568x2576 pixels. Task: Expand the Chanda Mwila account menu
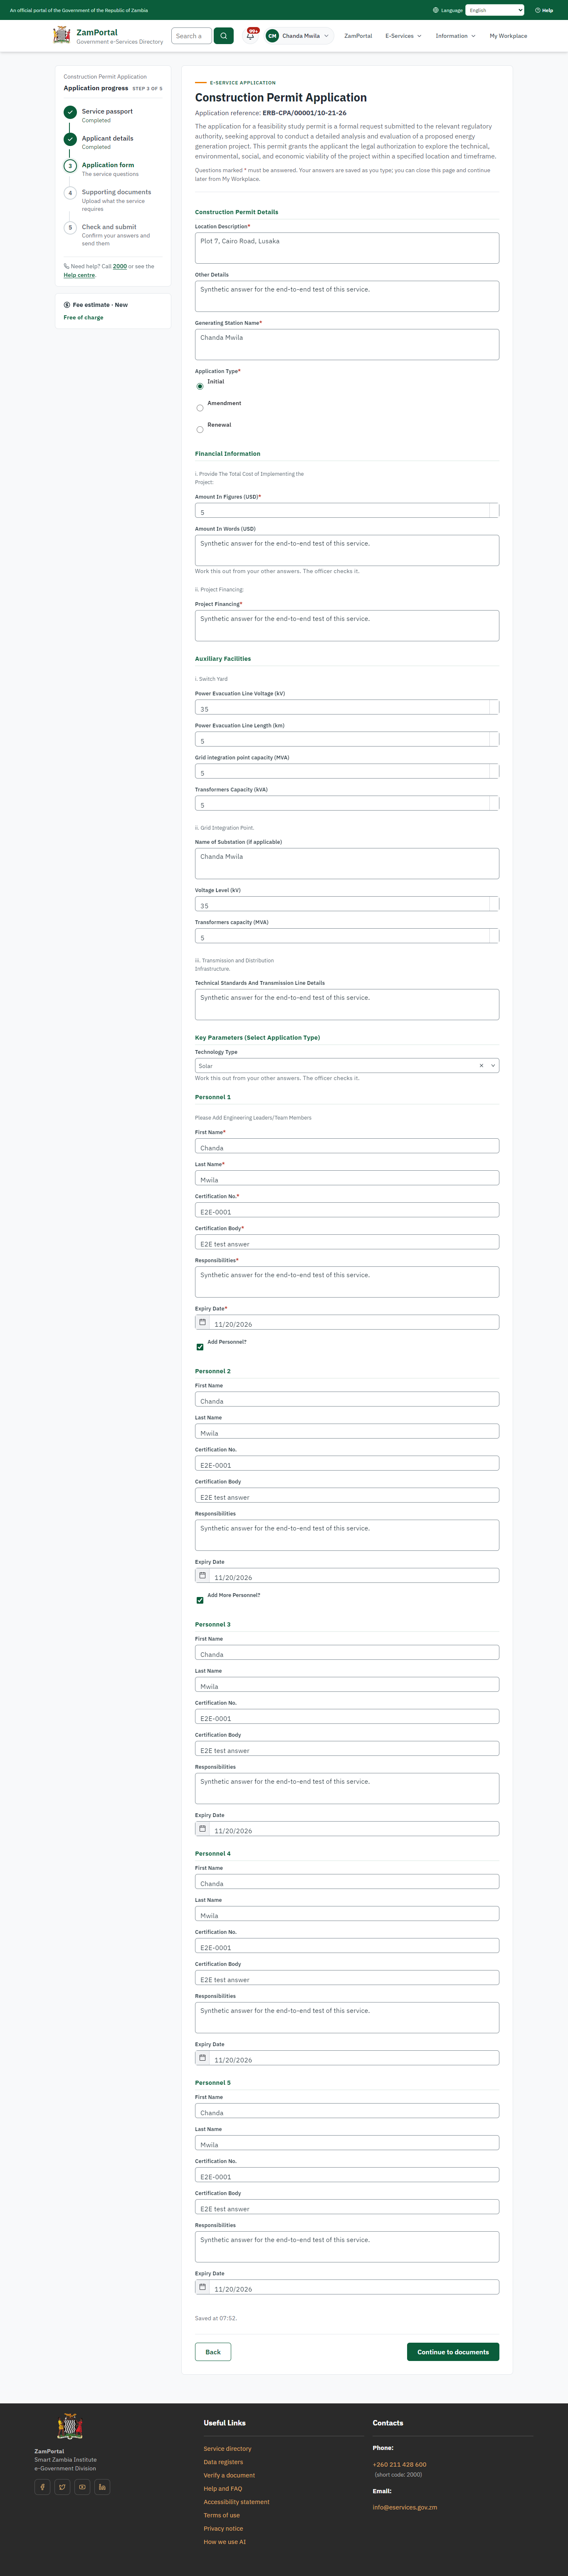tap(298, 36)
